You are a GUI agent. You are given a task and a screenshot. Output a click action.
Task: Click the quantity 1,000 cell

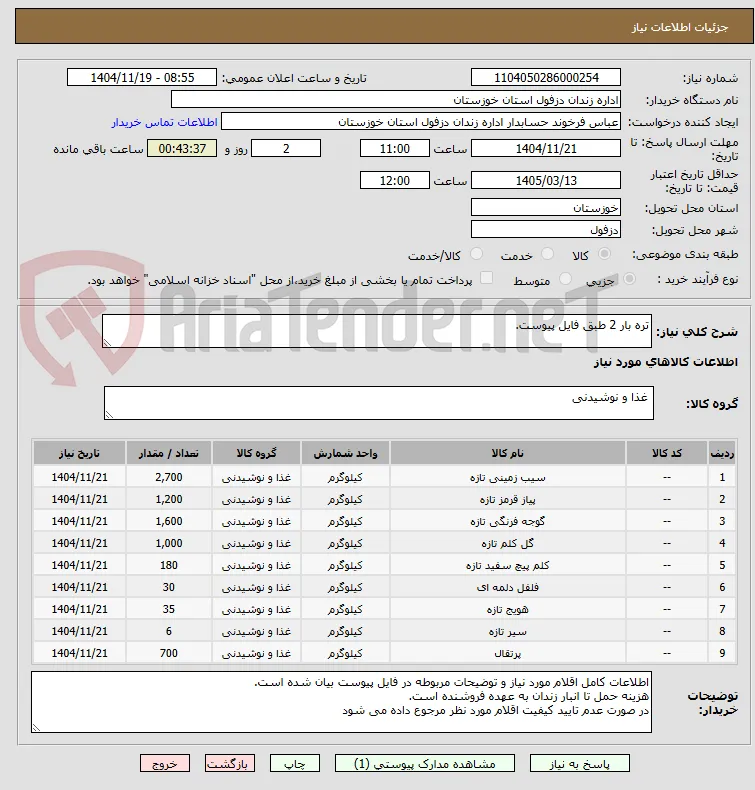tap(169, 543)
